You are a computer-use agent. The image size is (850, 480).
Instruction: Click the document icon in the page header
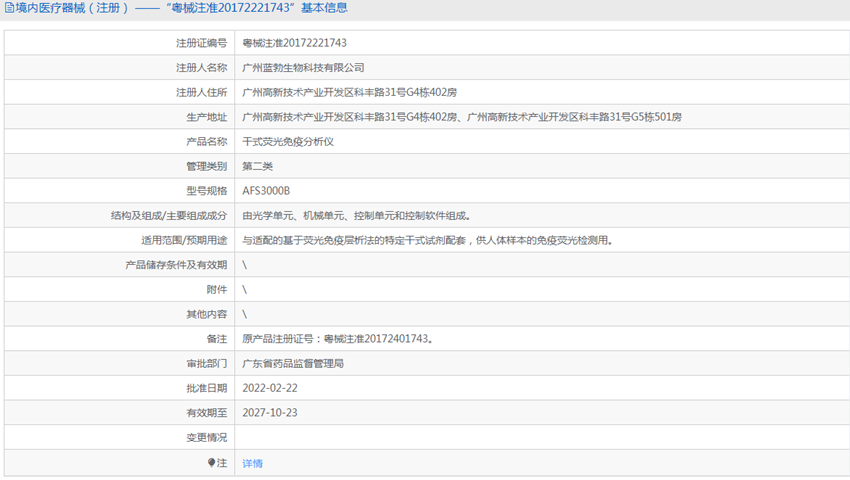click(x=9, y=8)
